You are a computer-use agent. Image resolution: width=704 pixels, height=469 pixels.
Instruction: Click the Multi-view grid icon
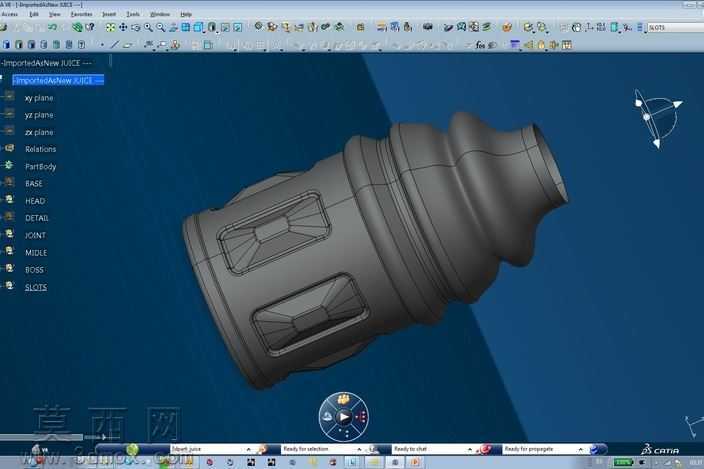pos(185,27)
